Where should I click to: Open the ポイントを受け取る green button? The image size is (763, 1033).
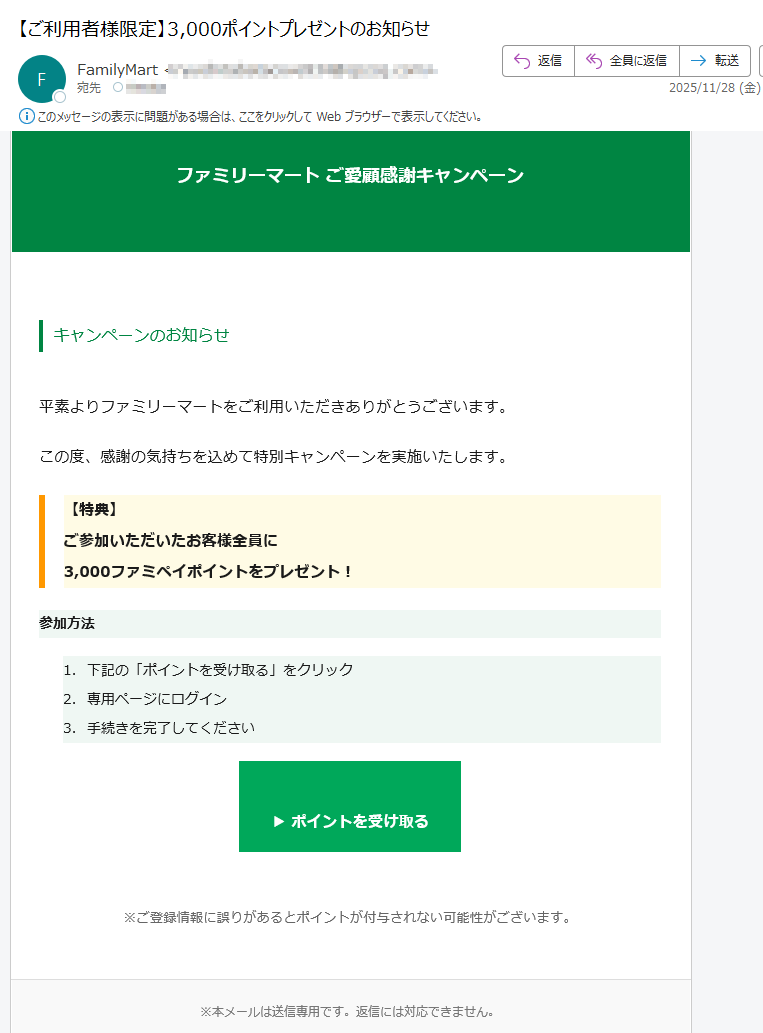coord(350,806)
